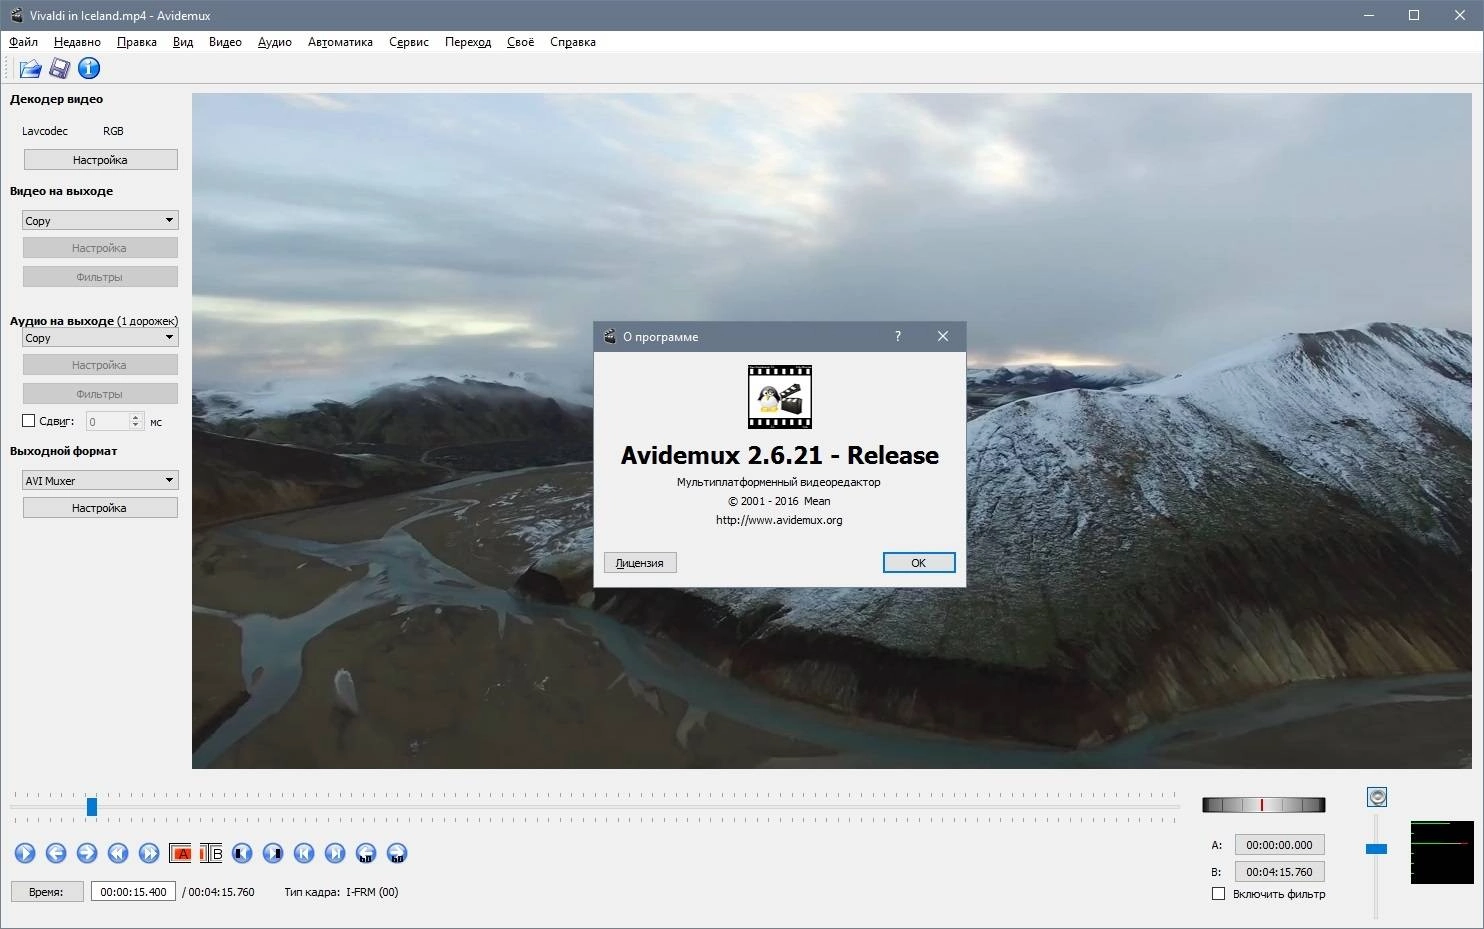Jump to first frame icon
This screenshot has height=929, width=1484.
[x=304, y=853]
